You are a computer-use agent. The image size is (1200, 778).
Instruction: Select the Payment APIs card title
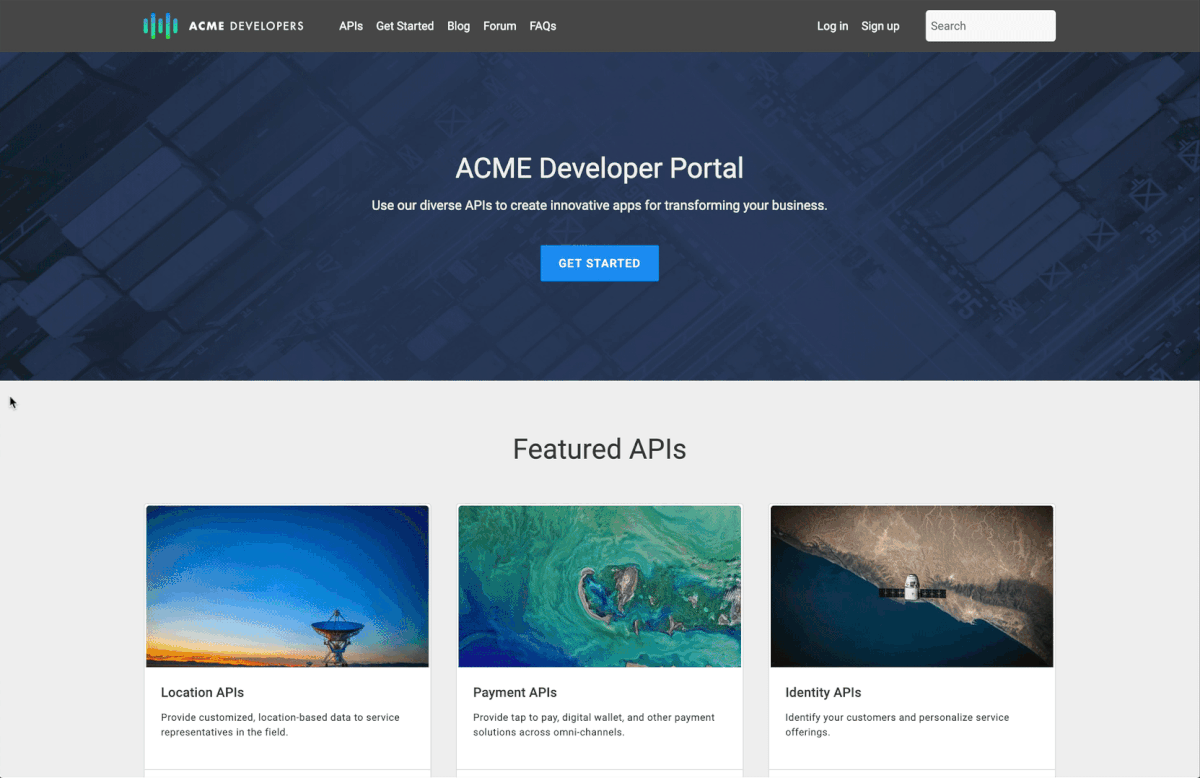[x=515, y=692]
